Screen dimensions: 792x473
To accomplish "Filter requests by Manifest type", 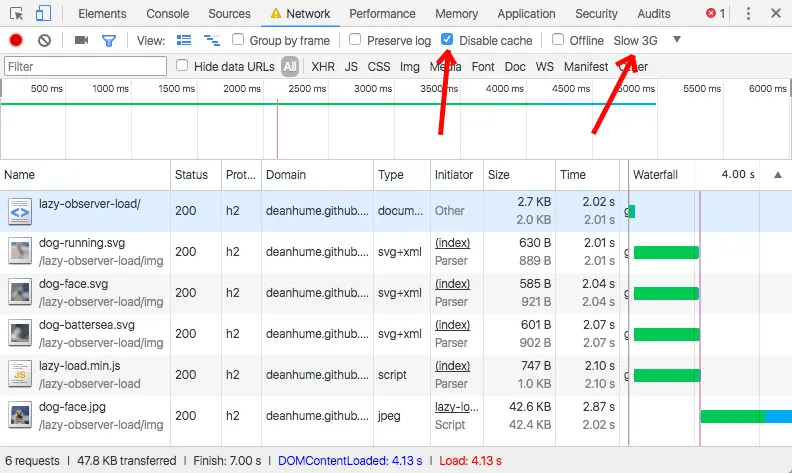I will pos(586,67).
